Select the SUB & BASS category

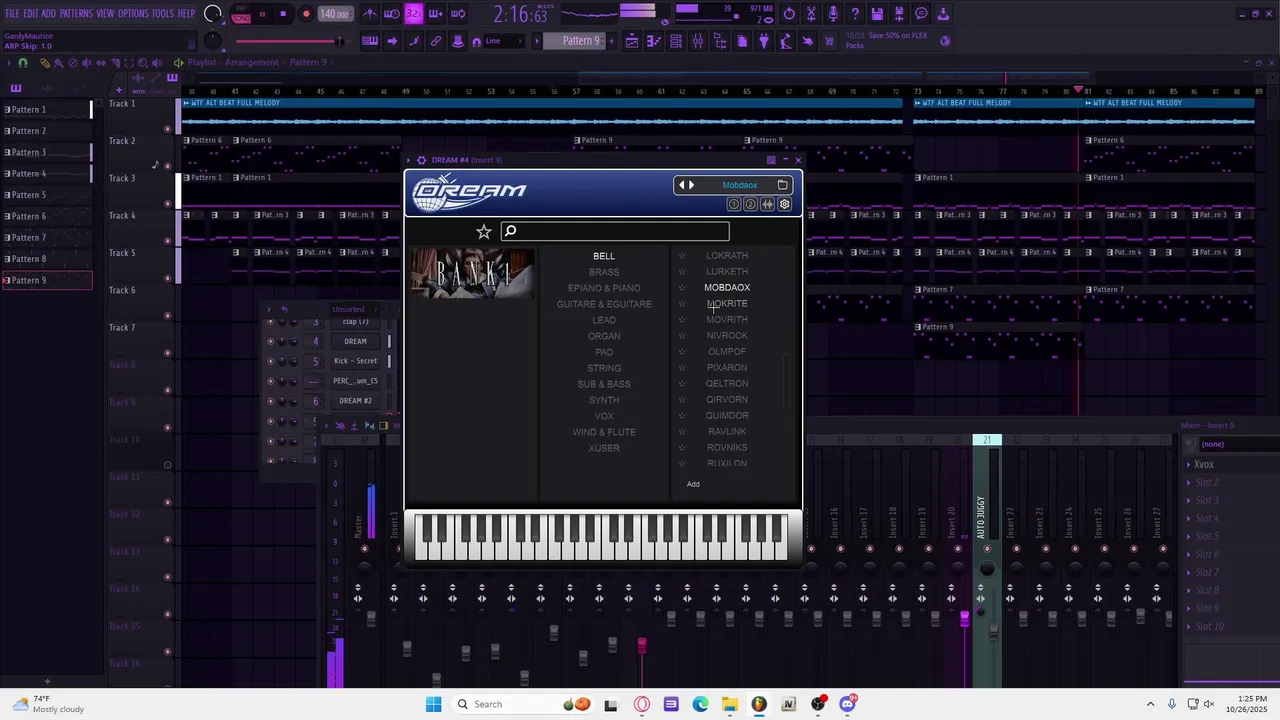604,384
